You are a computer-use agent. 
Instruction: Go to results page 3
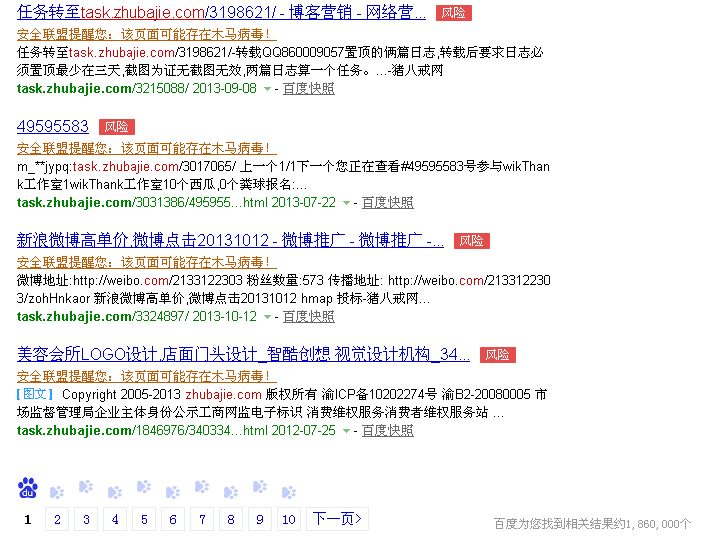[86, 519]
